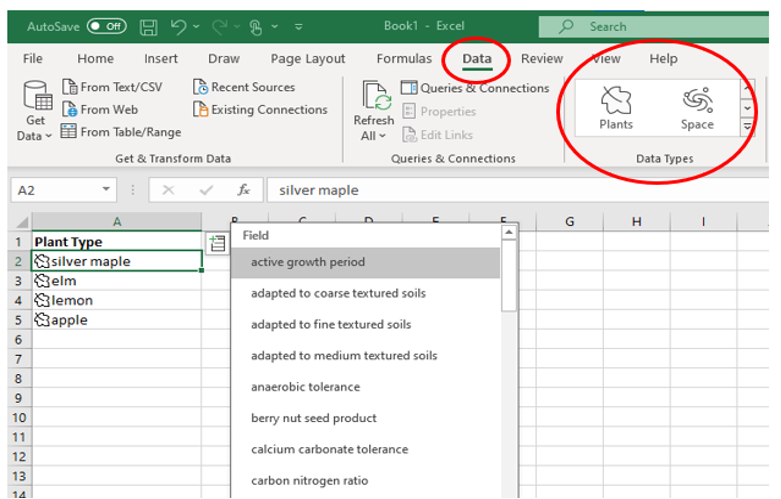Open Existing Connections
Screen dimensions: 781x499
pyautogui.click(x=260, y=110)
